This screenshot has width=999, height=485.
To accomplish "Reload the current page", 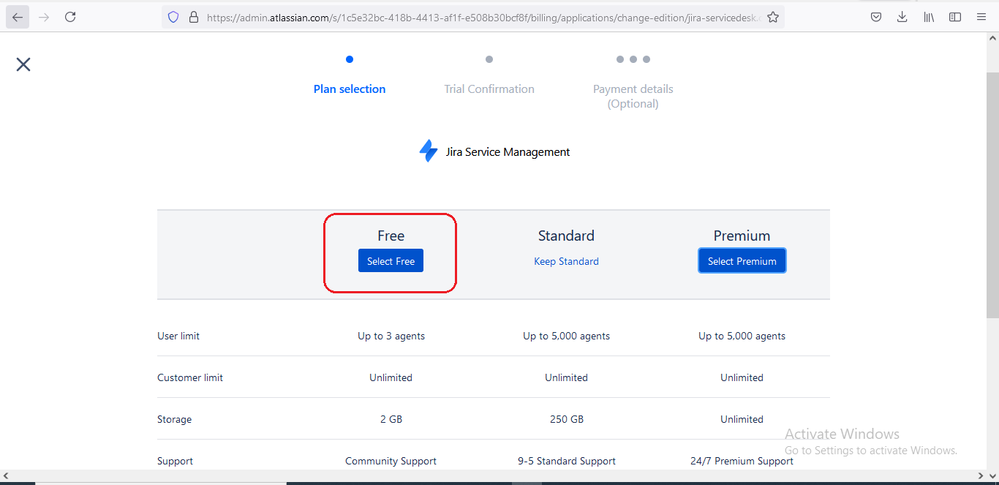I will pos(70,17).
